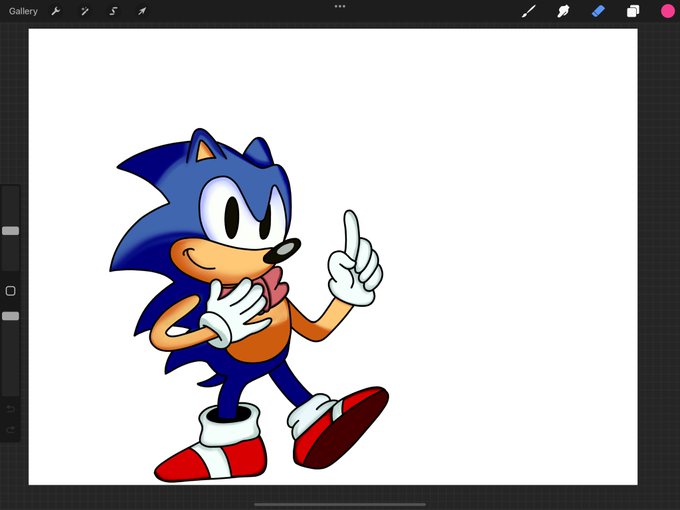Activate the Selection tool

(x=113, y=11)
